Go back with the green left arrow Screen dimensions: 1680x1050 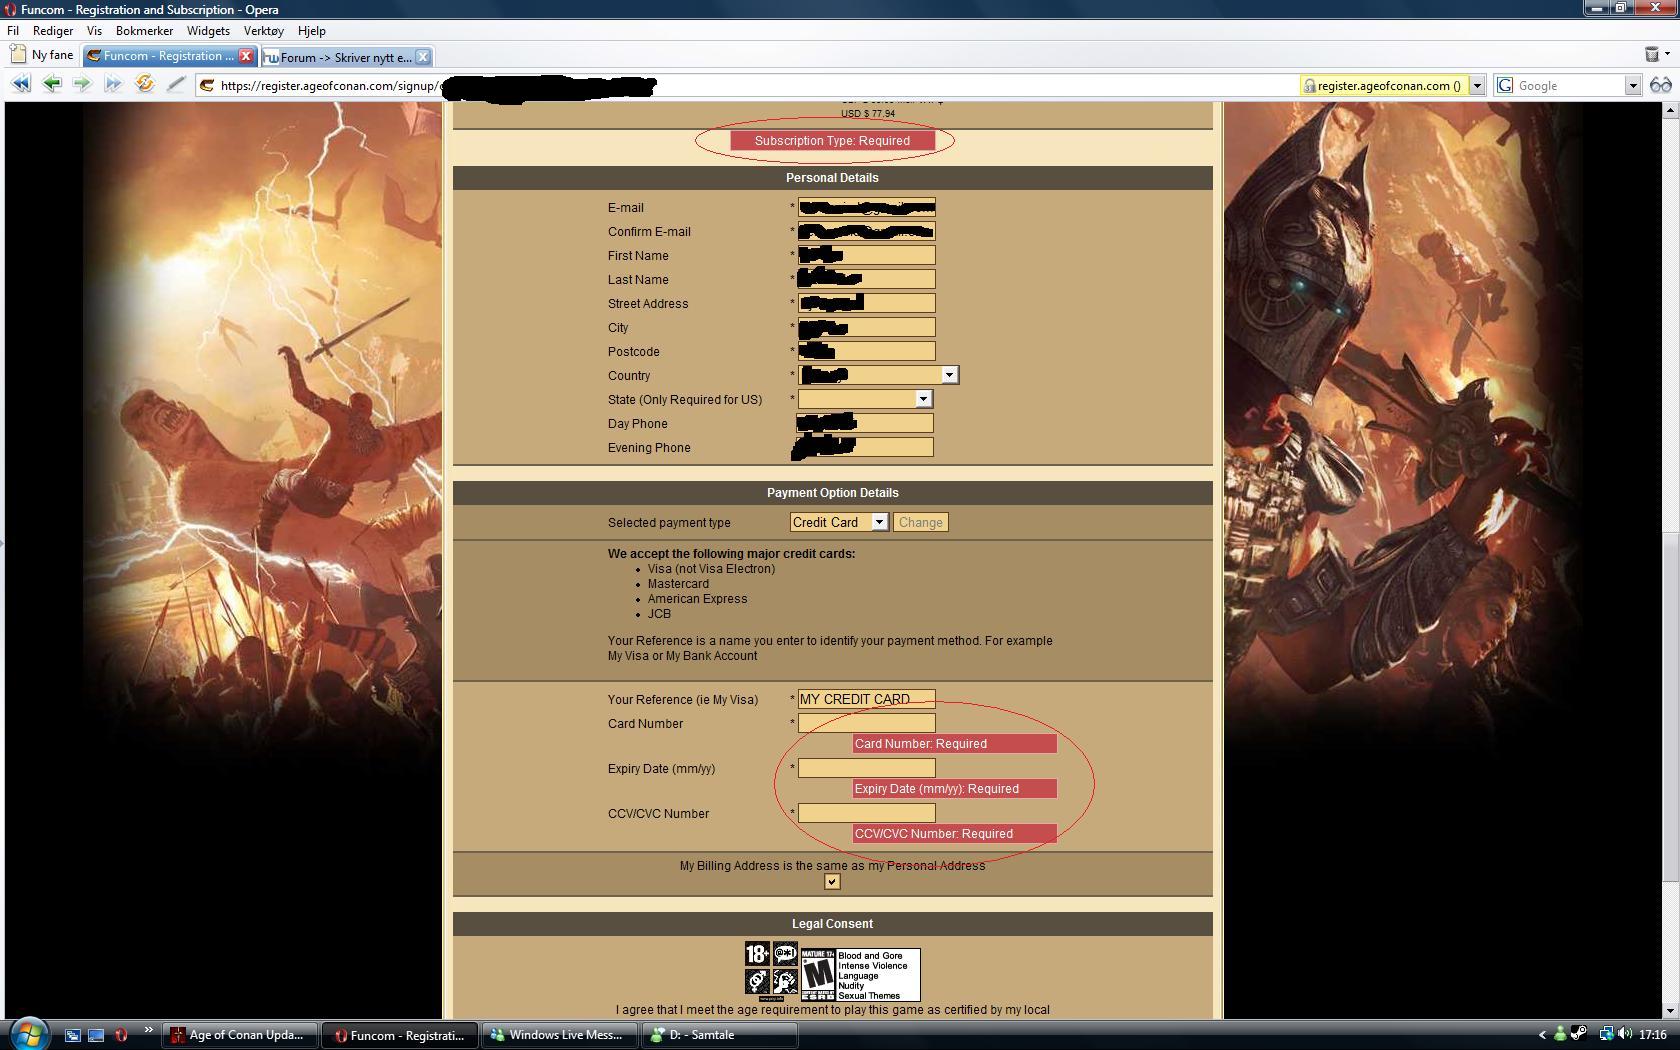coord(51,85)
